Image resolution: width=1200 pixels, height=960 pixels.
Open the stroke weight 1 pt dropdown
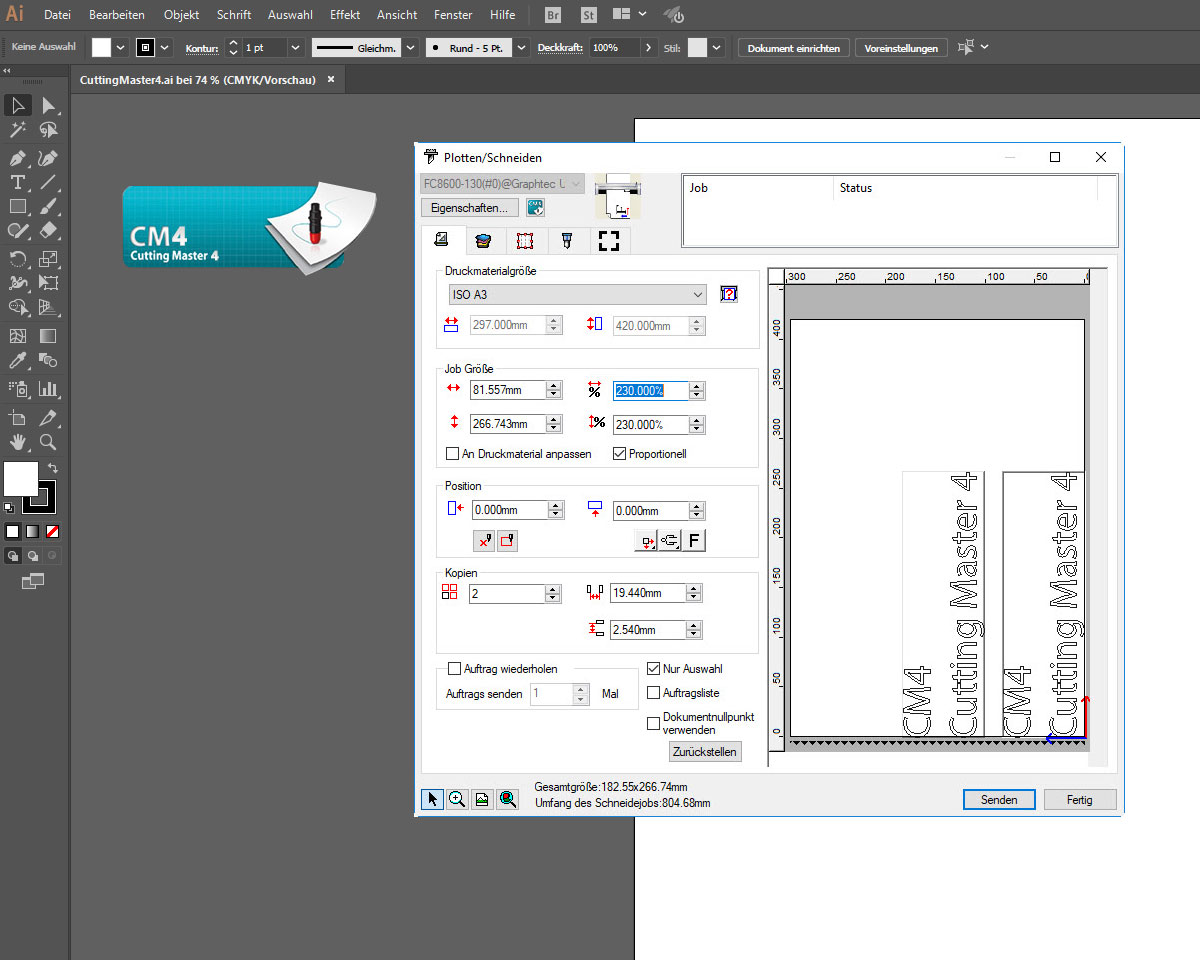point(295,47)
